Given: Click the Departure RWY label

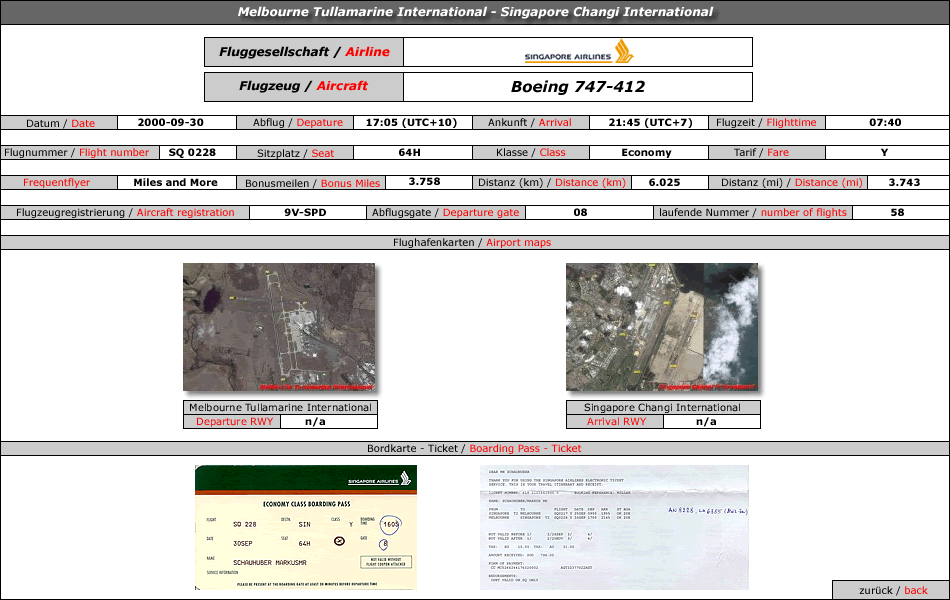Looking at the screenshot, I should 234,422.
